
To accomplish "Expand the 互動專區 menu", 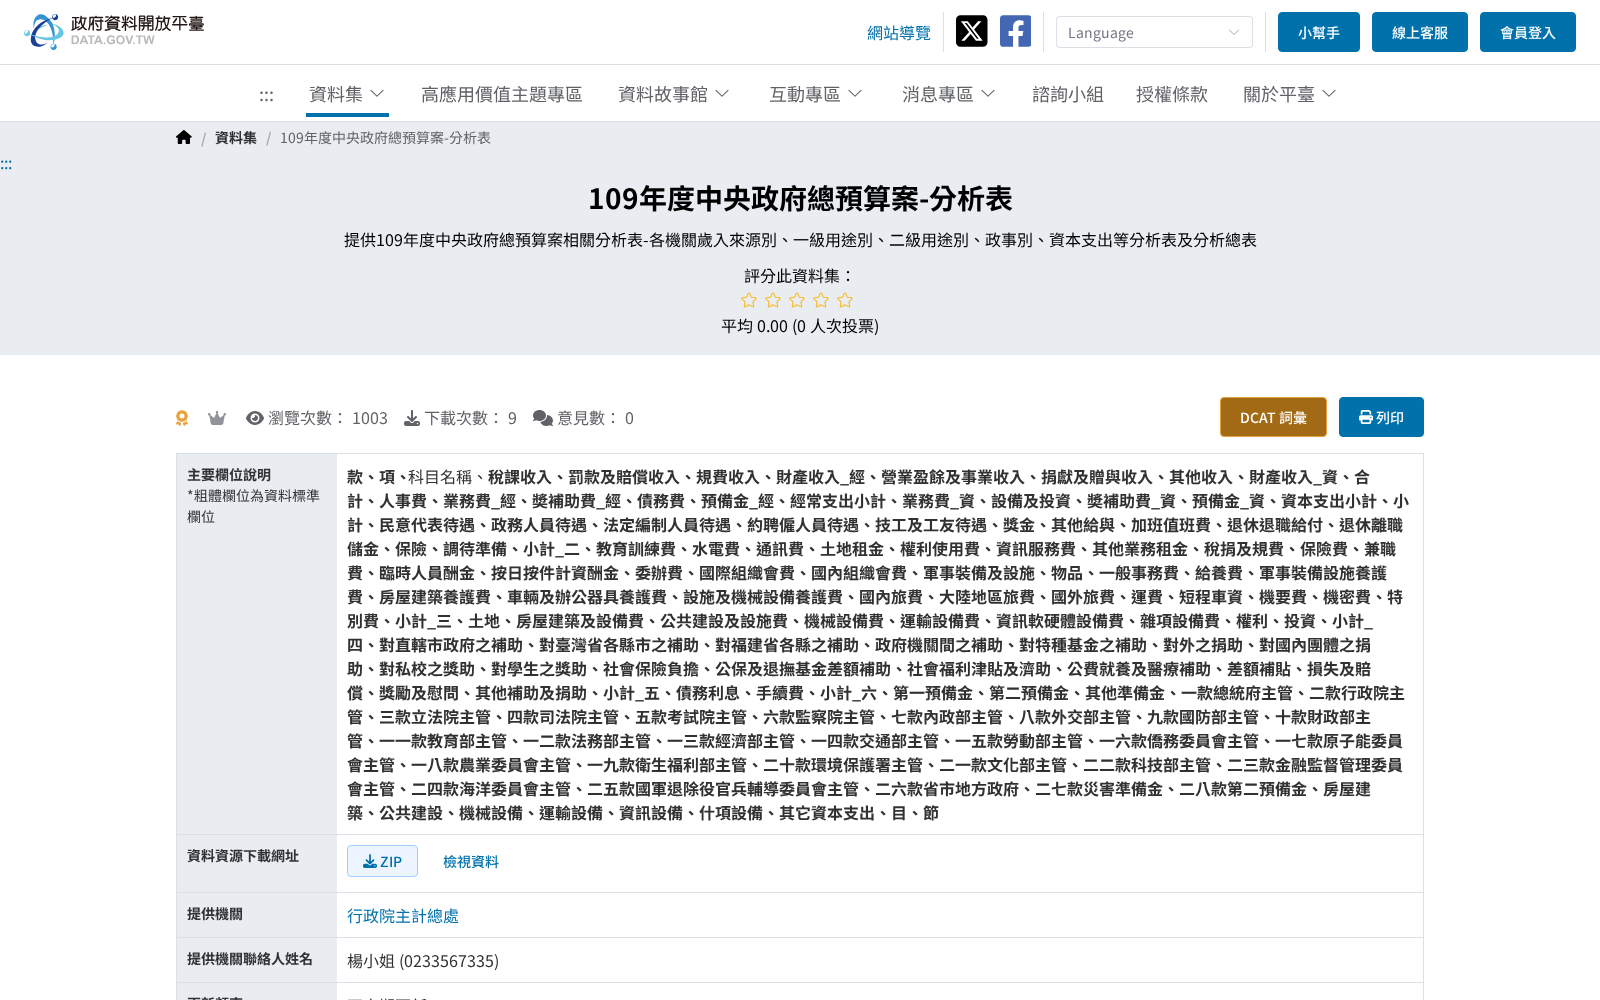I will pyautogui.click(x=815, y=94).
